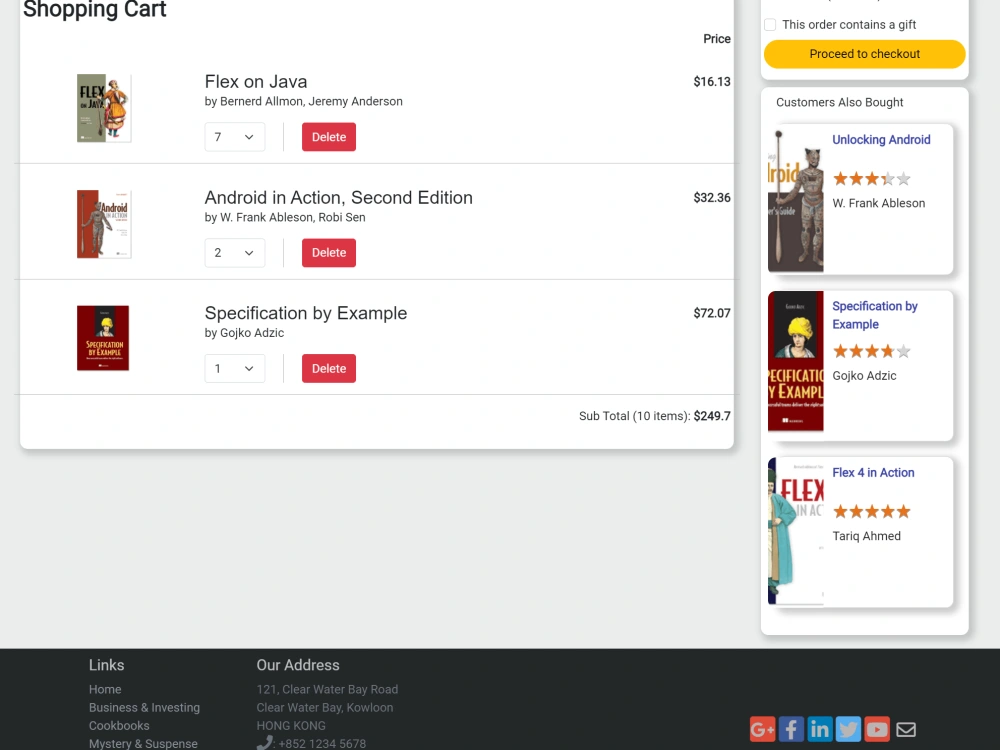
Task: Delete Android in Action from cart
Action: pos(329,253)
